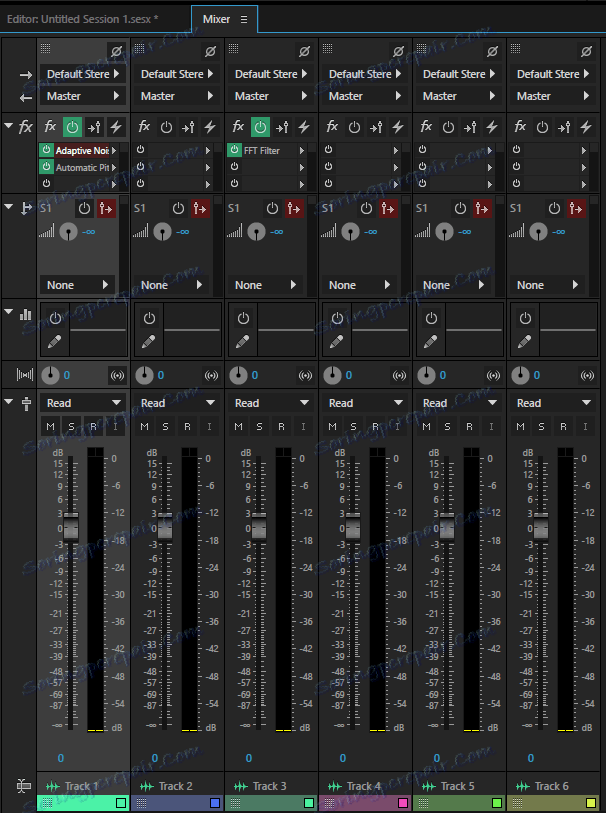The image size is (606, 813).
Task: Click pre-render lightning icon on Track 1
Action: tap(116, 127)
